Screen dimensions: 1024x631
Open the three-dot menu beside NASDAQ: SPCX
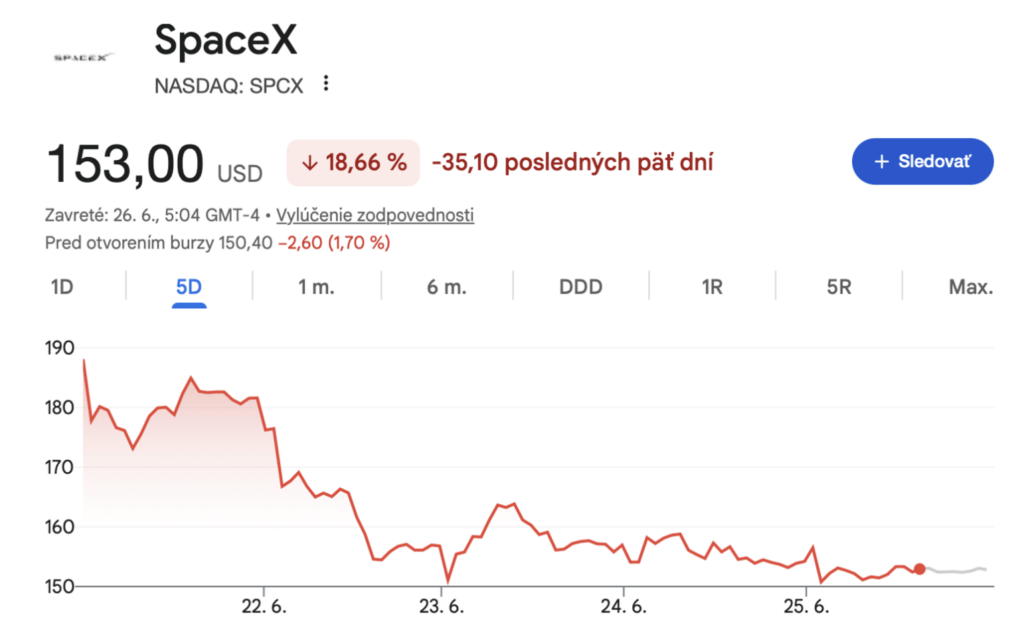(325, 84)
